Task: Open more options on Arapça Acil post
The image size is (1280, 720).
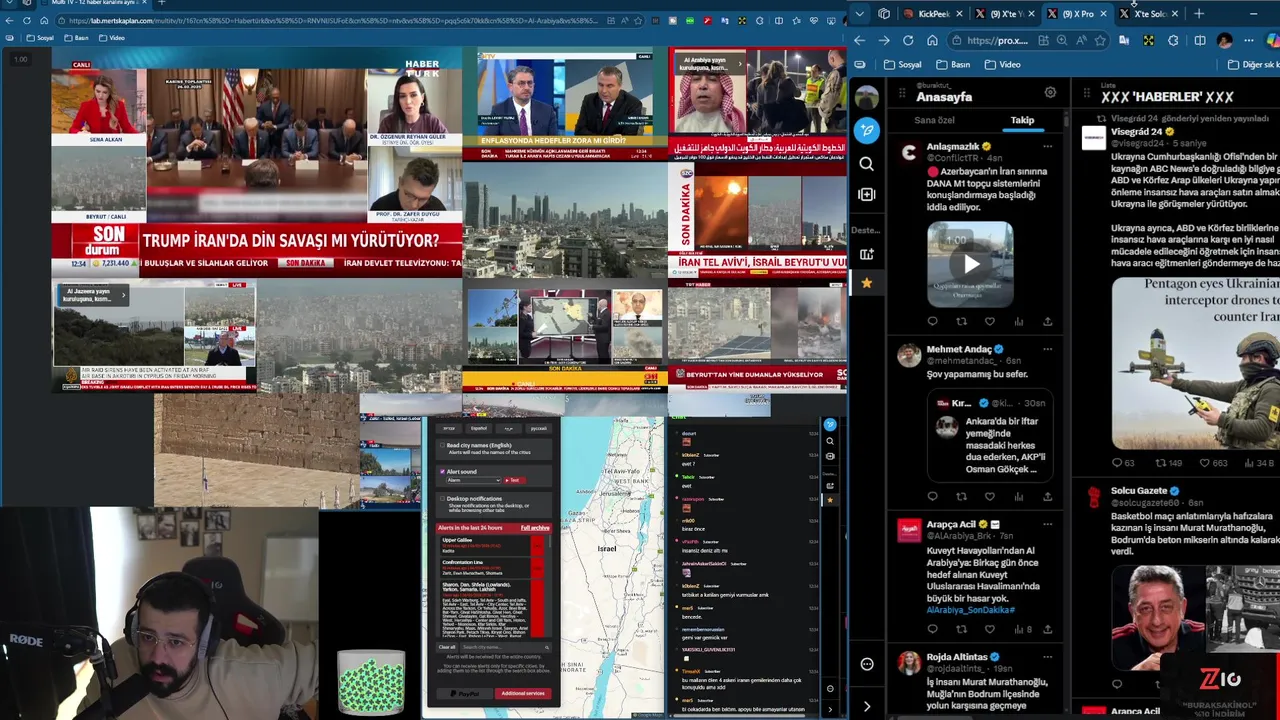Action: (1047, 524)
